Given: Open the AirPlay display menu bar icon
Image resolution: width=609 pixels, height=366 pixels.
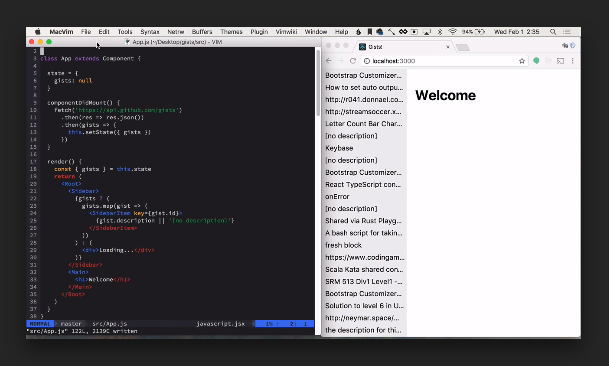Looking at the screenshot, I should pos(427,32).
